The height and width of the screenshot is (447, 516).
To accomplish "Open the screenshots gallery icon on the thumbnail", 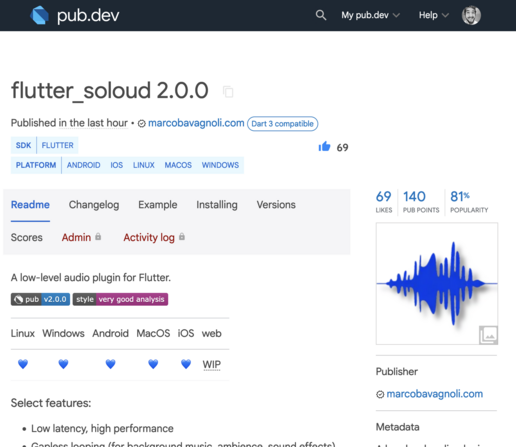I will click(488, 335).
